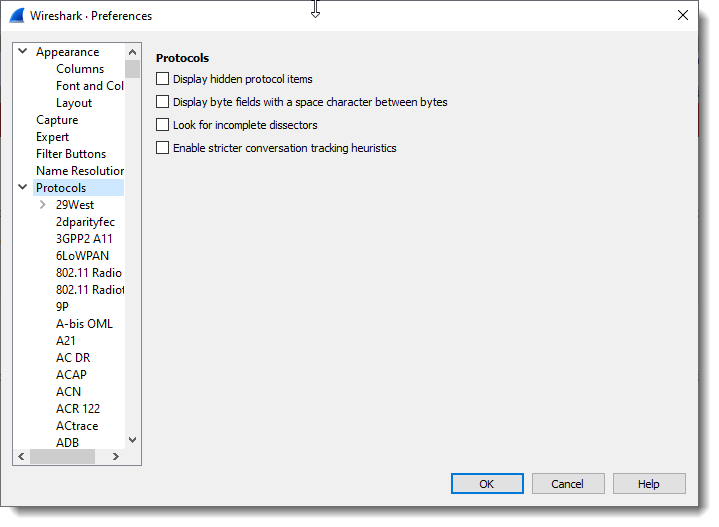Toggle byte fields space character checkbox

163,102
